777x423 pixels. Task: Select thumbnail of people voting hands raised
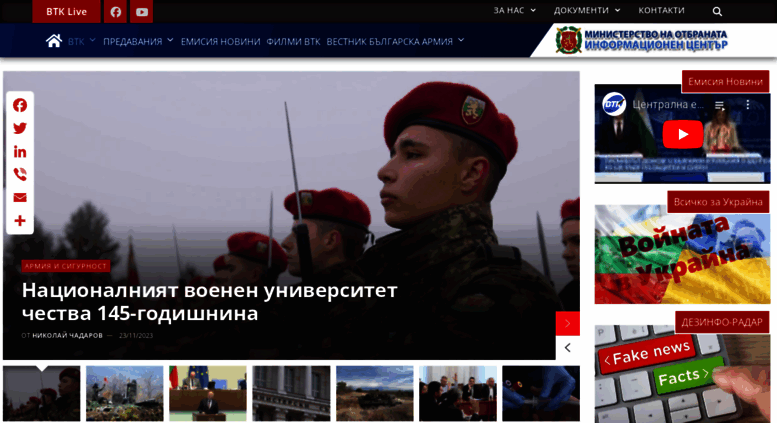point(458,394)
